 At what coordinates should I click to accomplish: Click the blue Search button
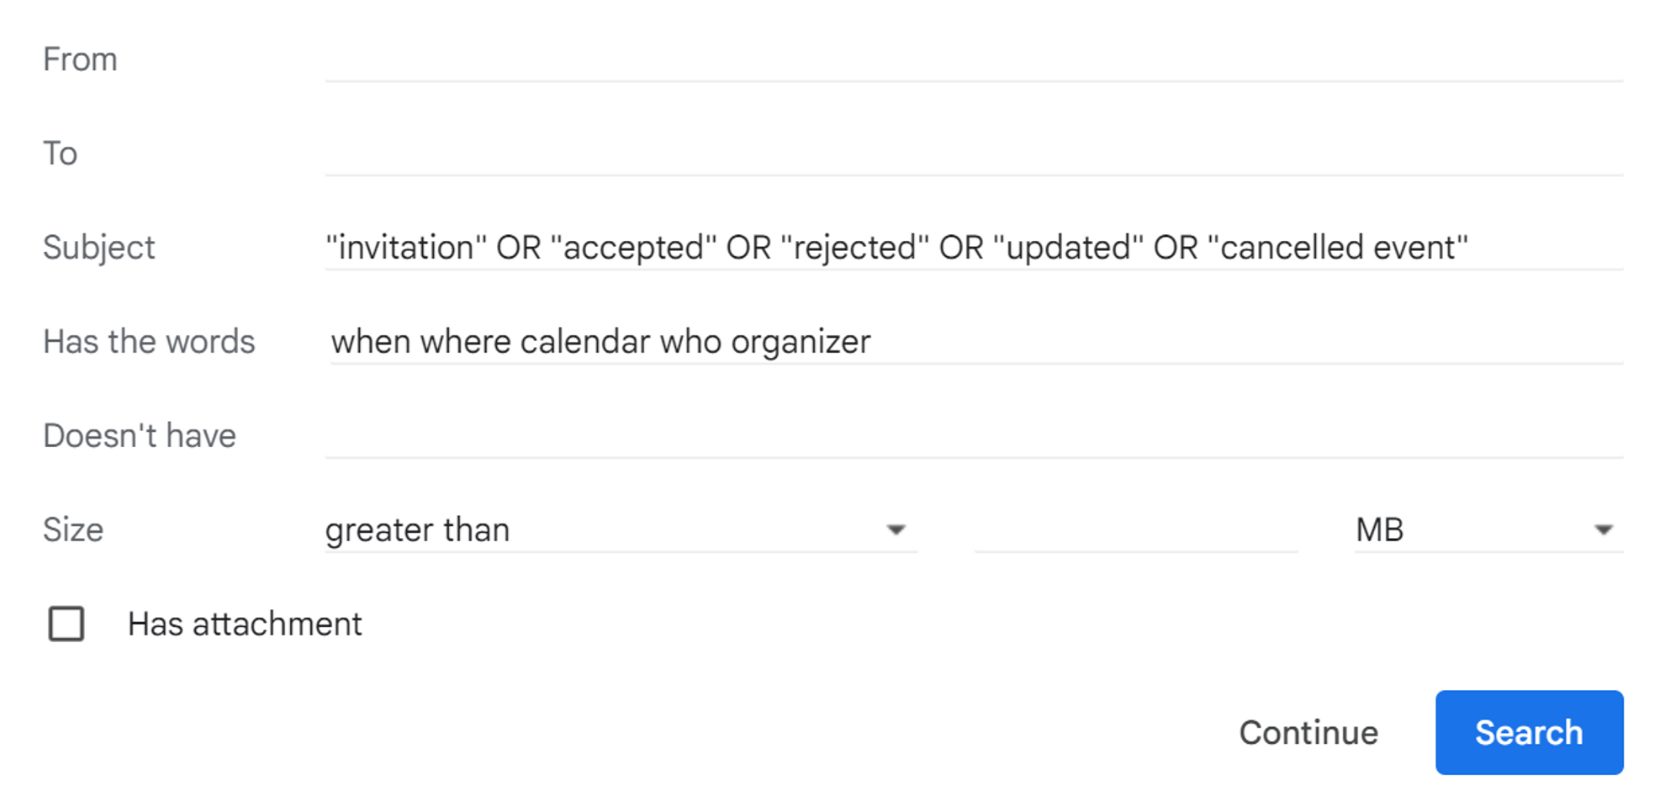(1528, 732)
